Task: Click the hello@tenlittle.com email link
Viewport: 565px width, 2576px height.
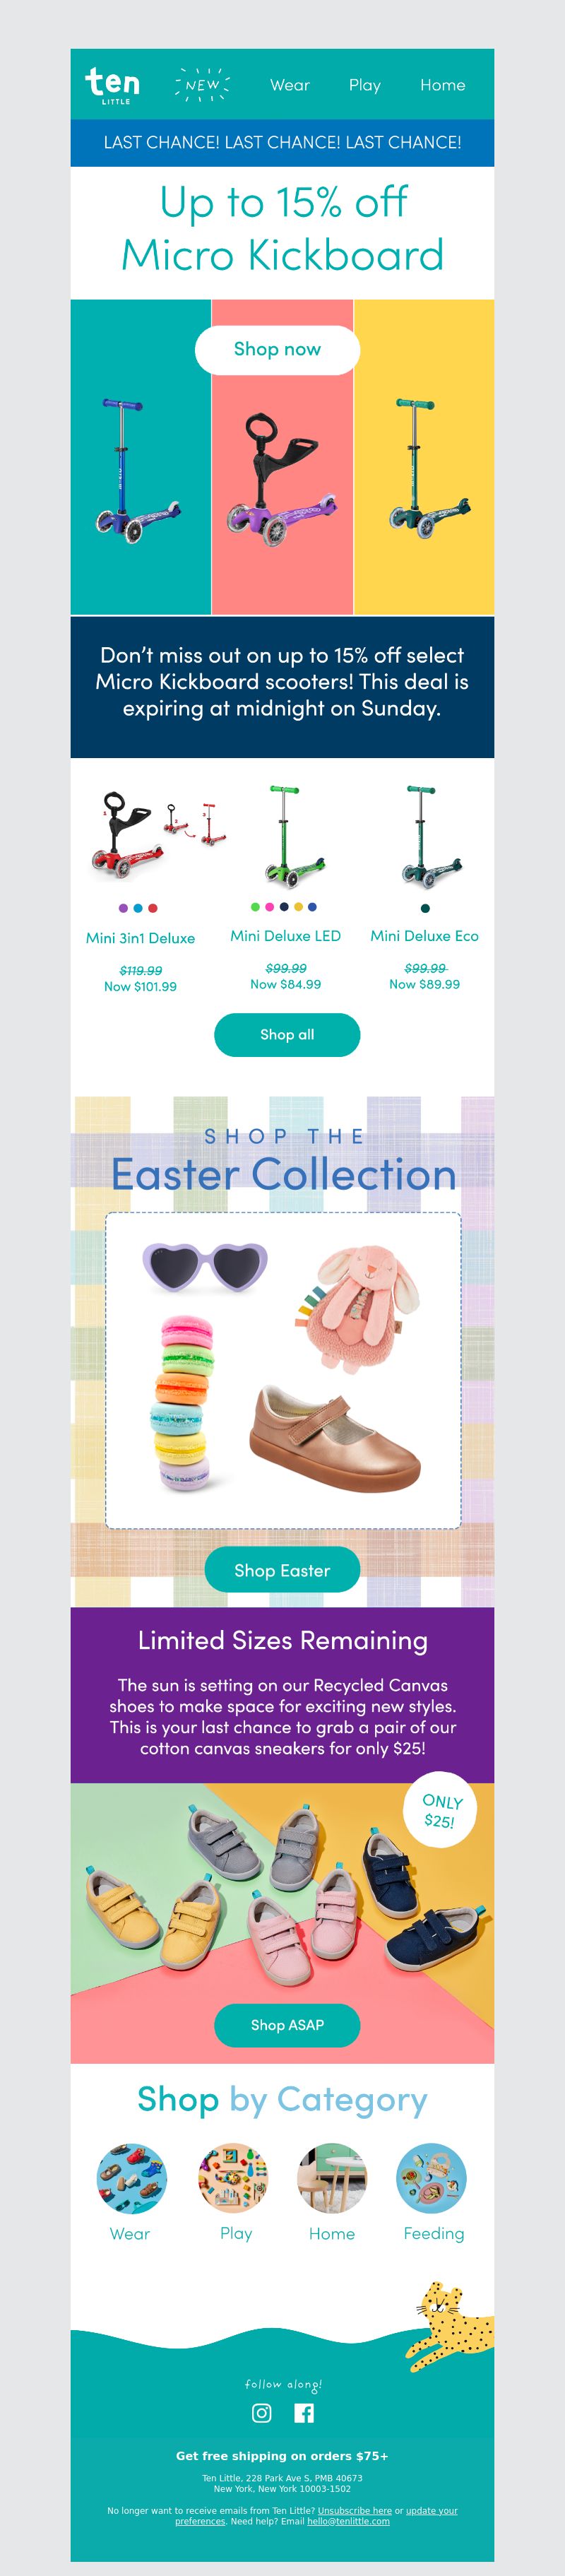Action: click(348, 2521)
